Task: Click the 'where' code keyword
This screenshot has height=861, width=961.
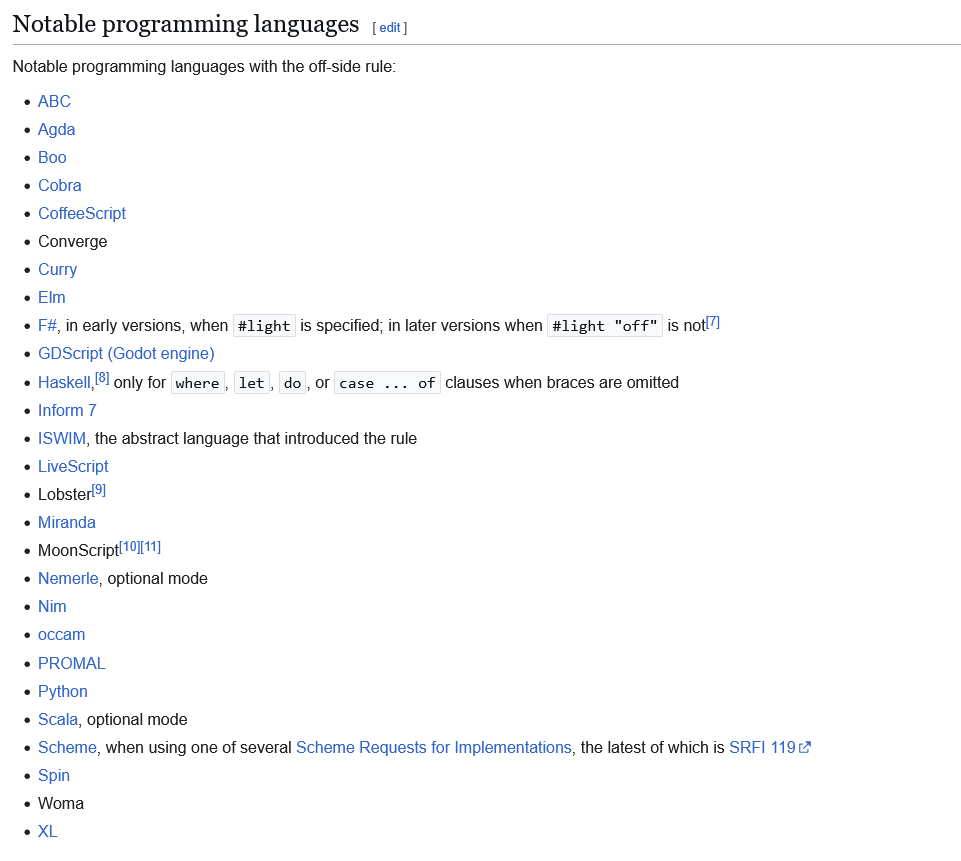Action: pos(197,383)
